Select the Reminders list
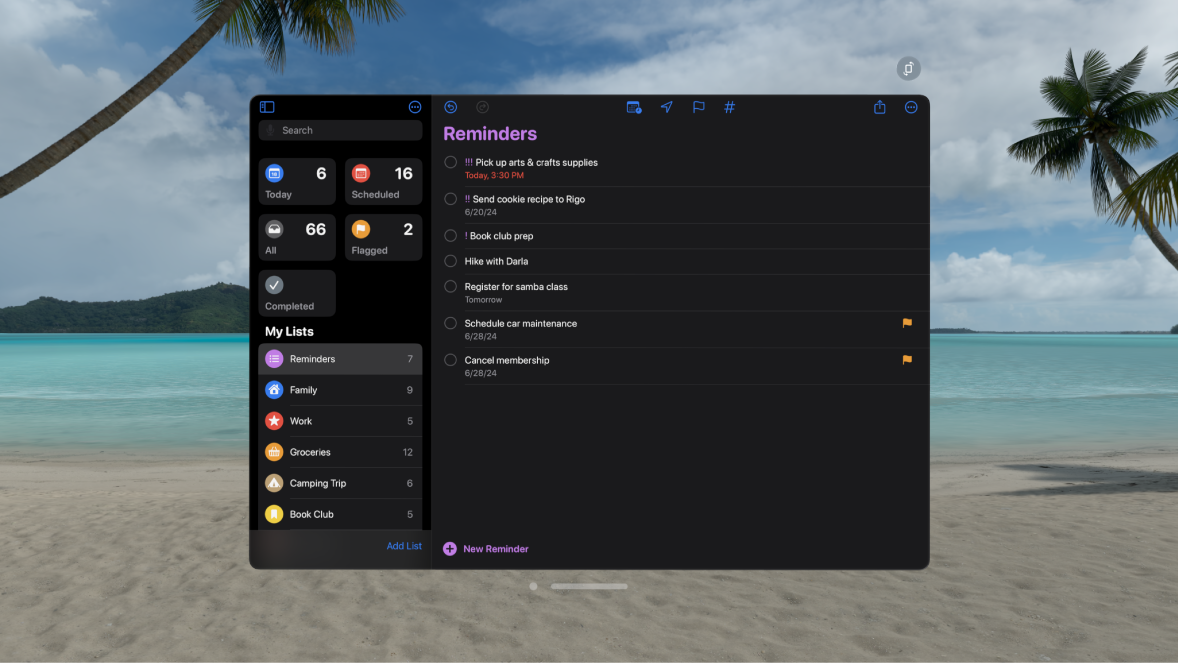 pos(340,359)
